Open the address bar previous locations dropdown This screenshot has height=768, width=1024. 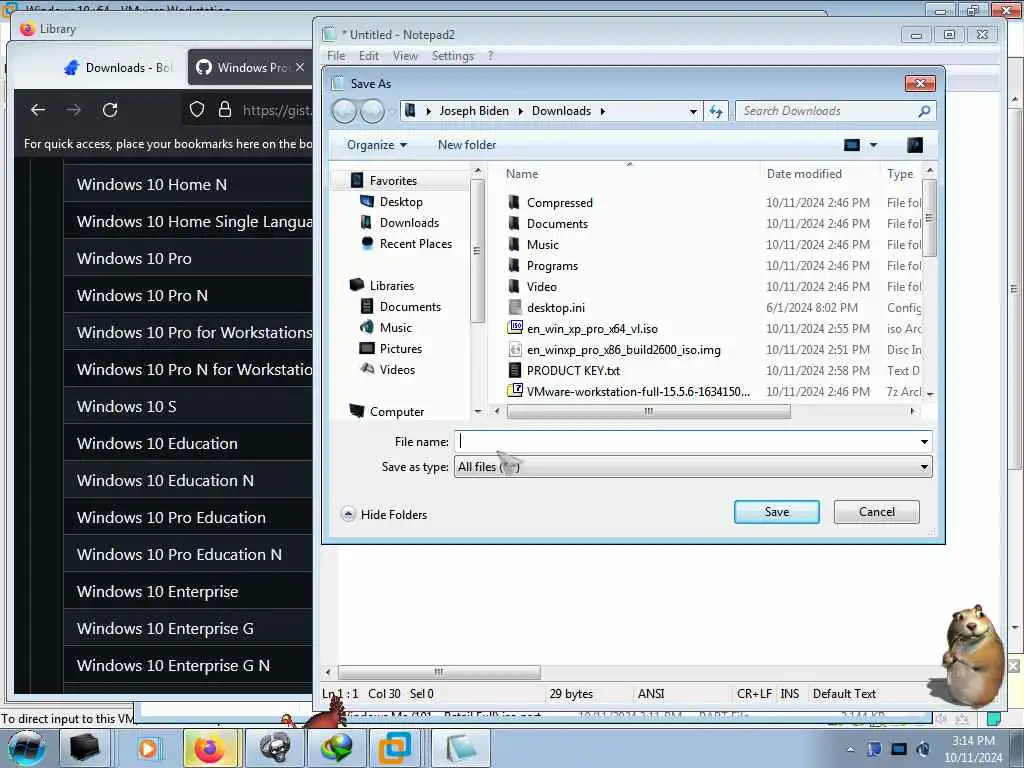693,111
